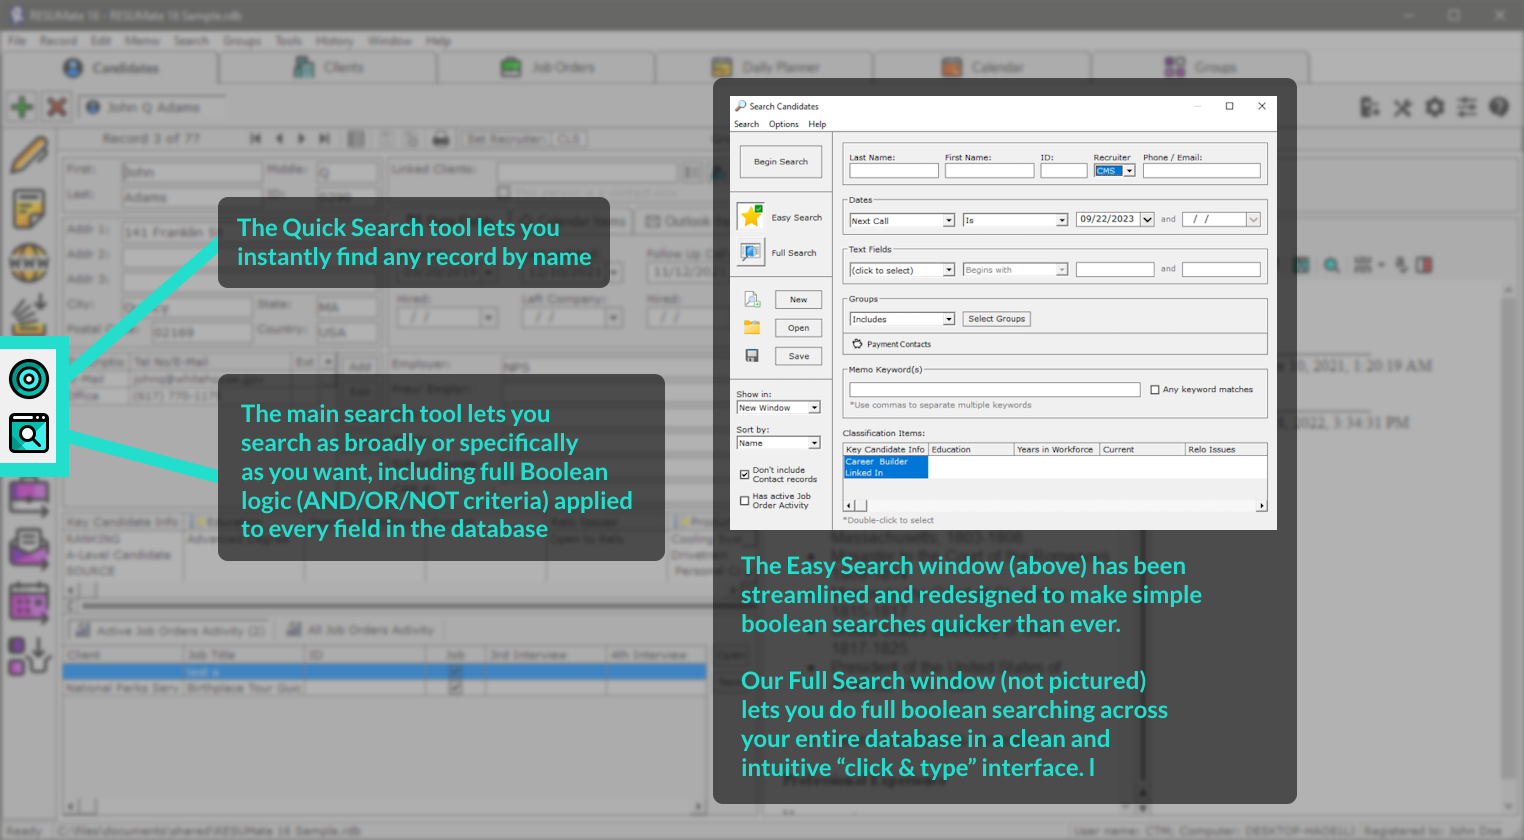Image resolution: width=1524 pixels, height=840 pixels.
Task: Click the floppy disk save icon
Action: click(x=752, y=356)
